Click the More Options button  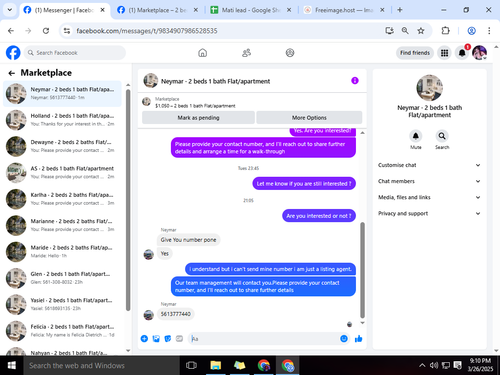pyautogui.click(x=309, y=118)
